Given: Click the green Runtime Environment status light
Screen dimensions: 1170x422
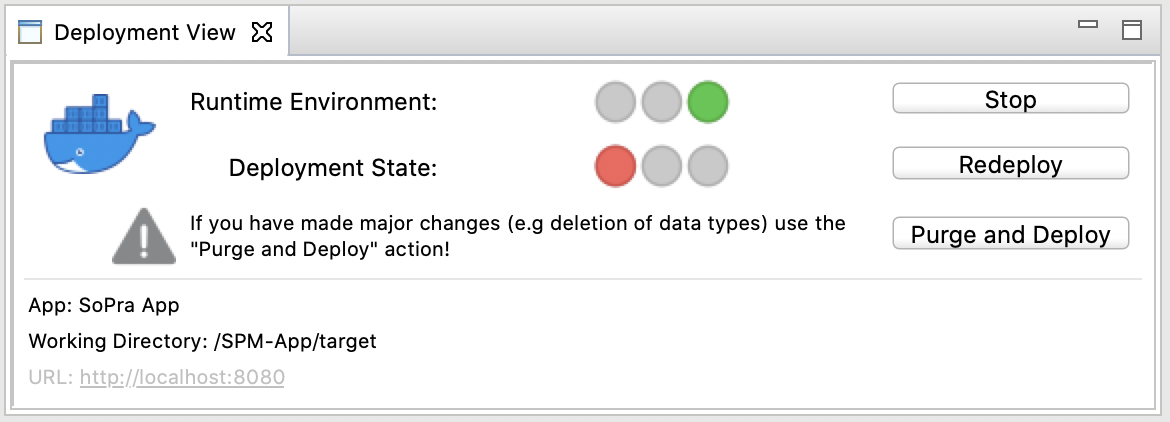Looking at the screenshot, I should click(708, 102).
